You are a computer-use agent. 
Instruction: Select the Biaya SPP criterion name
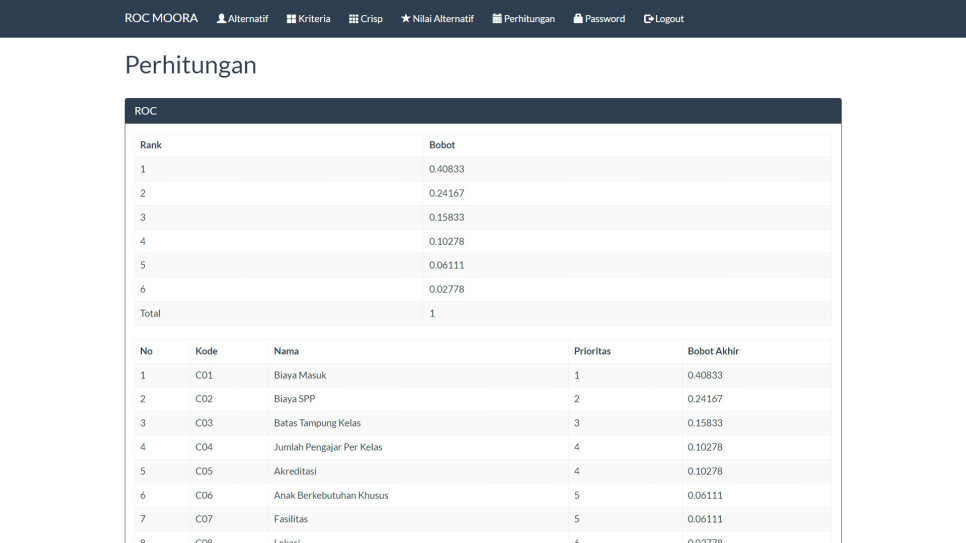(294, 399)
